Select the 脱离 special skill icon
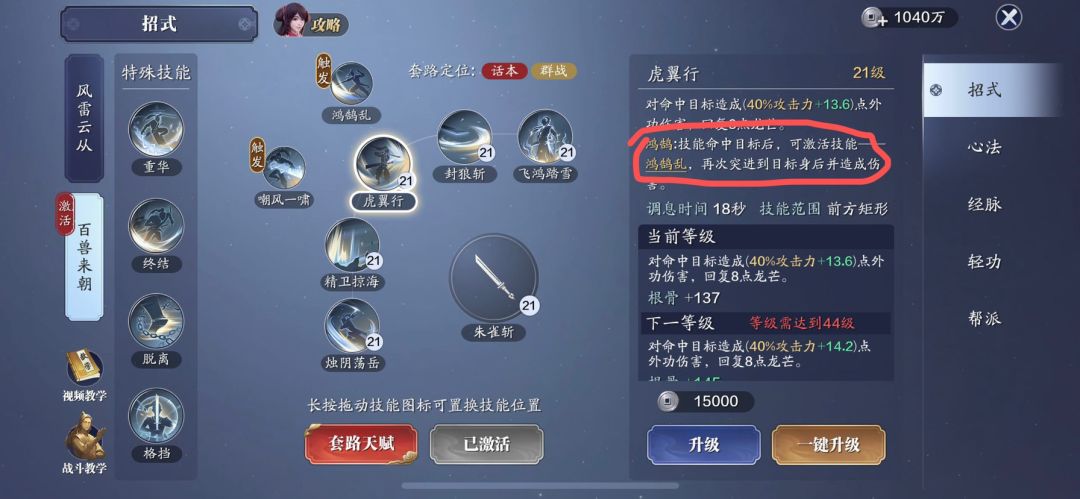This screenshot has height=499, width=1080. (156, 320)
